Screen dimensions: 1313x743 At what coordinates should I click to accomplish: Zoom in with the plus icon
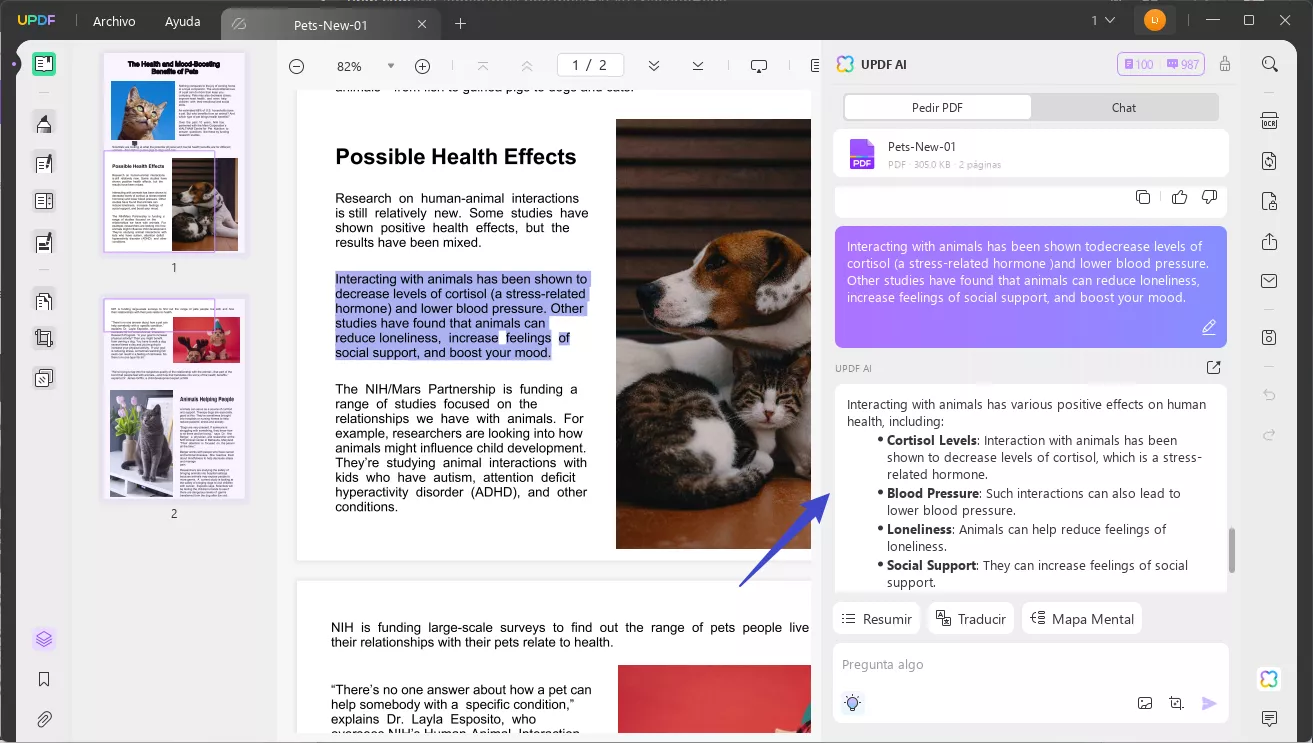[423, 66]
